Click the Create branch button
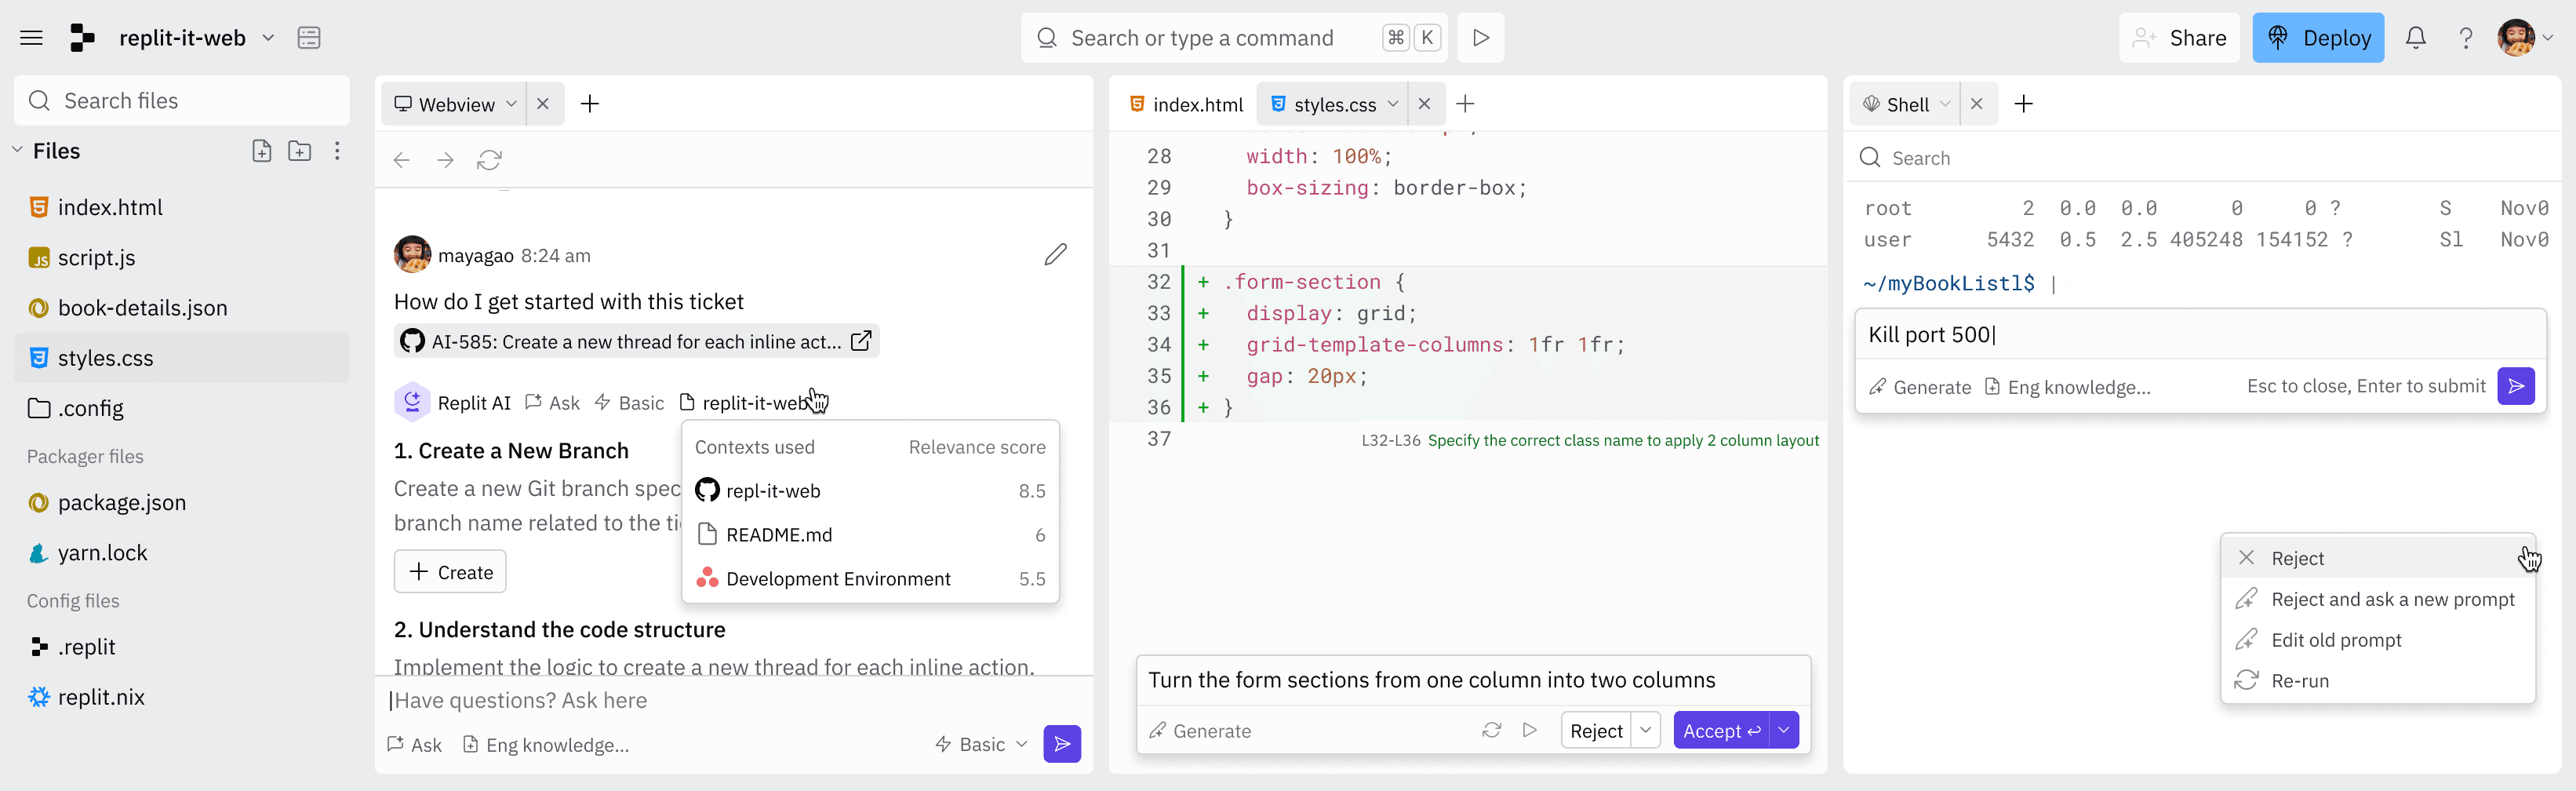Viewport: 2576px width, 791px height. [x=450, y=572]
